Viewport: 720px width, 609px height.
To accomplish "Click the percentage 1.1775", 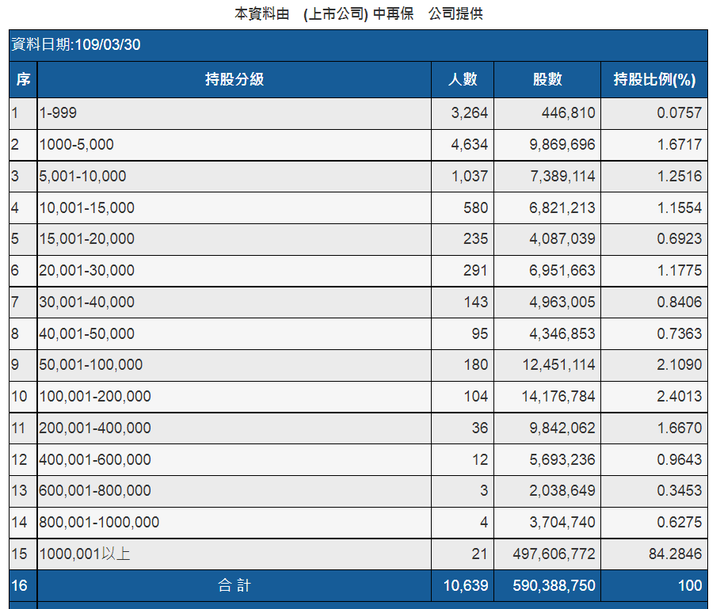I will click(679, 271).
